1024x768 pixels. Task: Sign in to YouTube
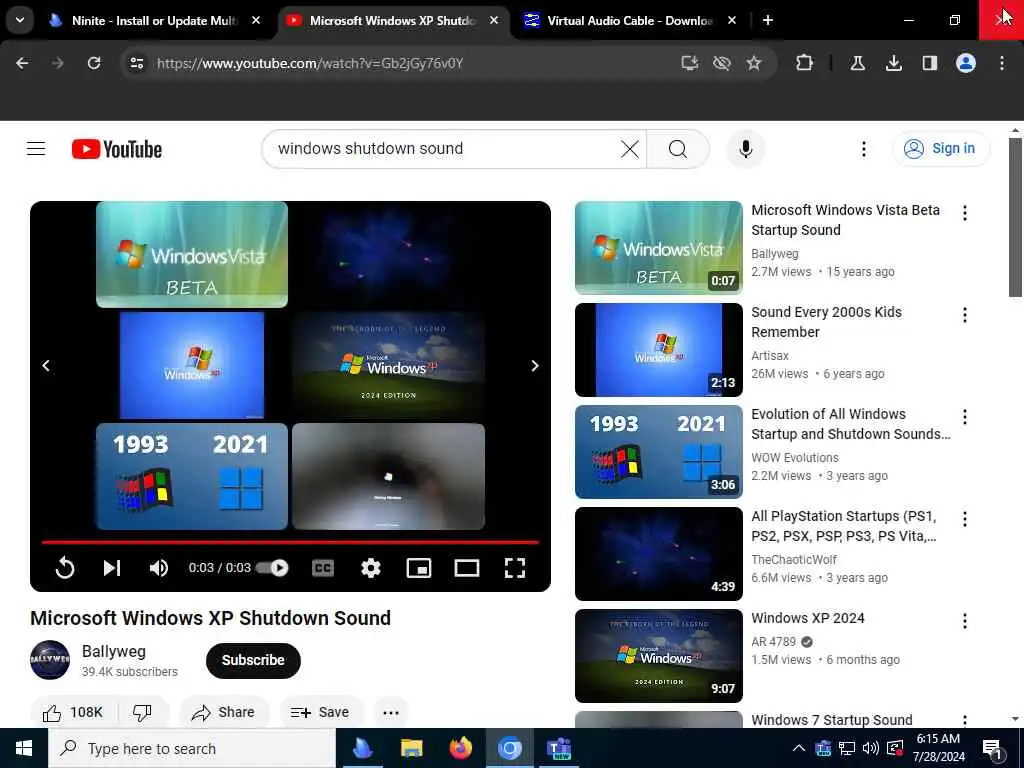[940, 149]
